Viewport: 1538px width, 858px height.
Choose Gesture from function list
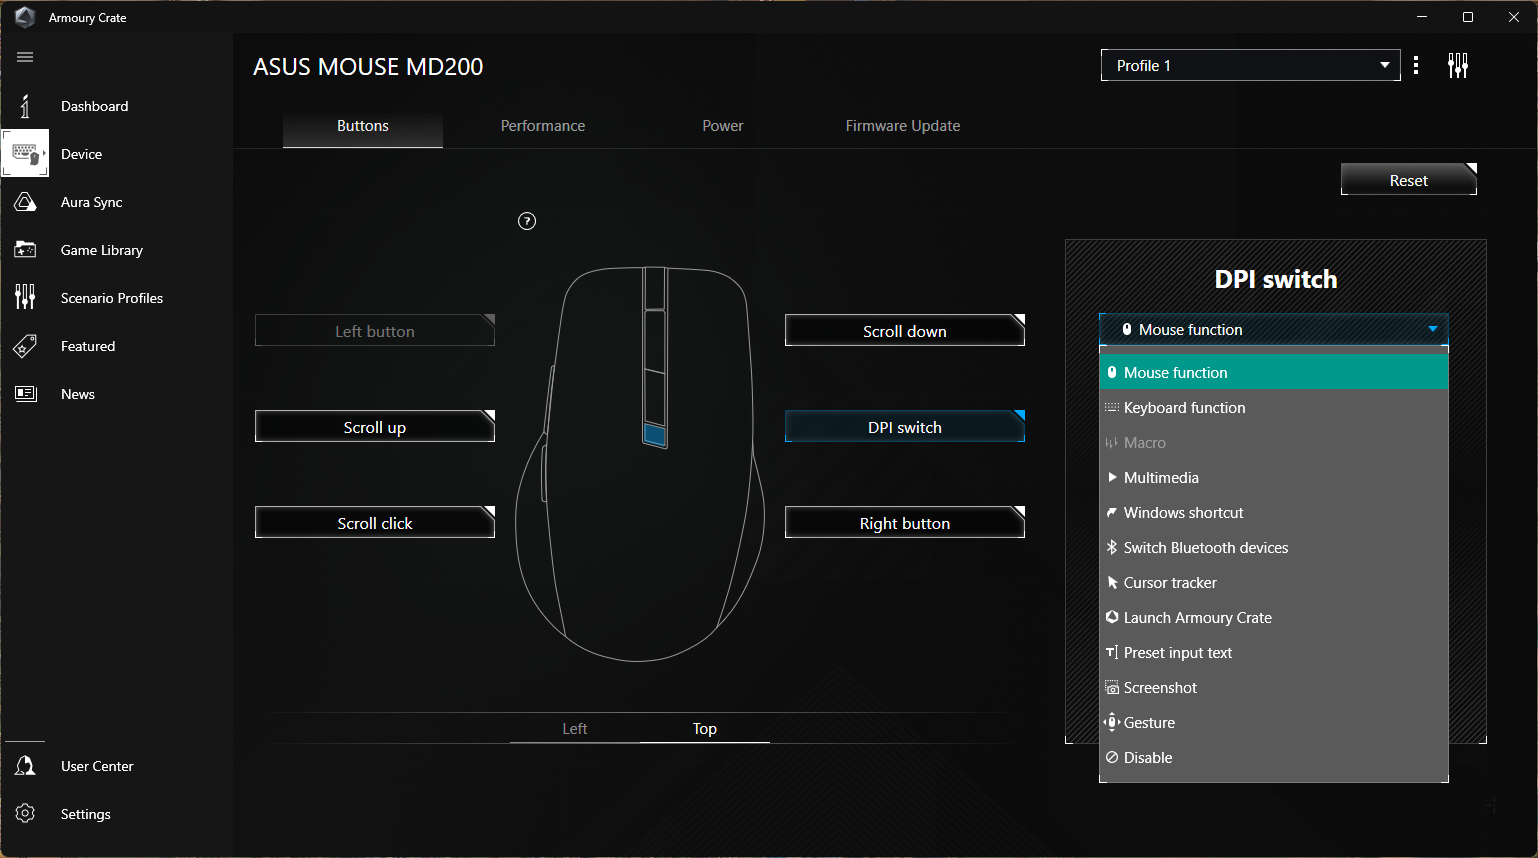coord(1273,722)
